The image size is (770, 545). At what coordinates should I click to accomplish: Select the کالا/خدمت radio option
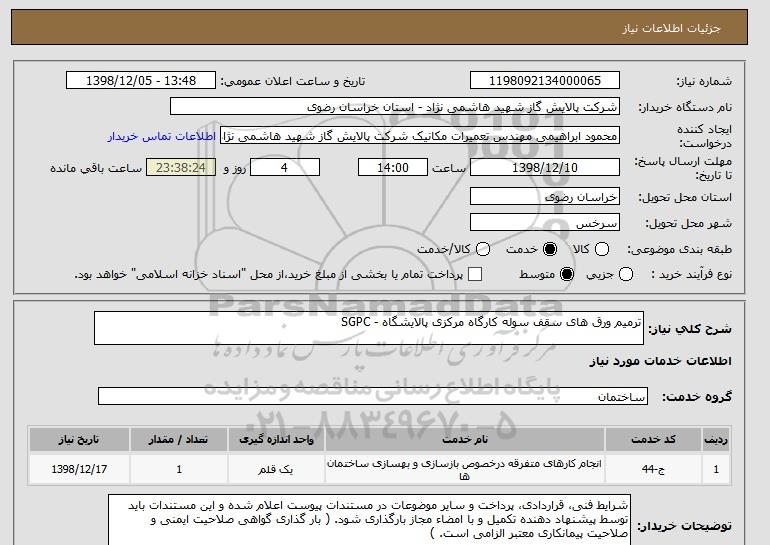(483, 249)
